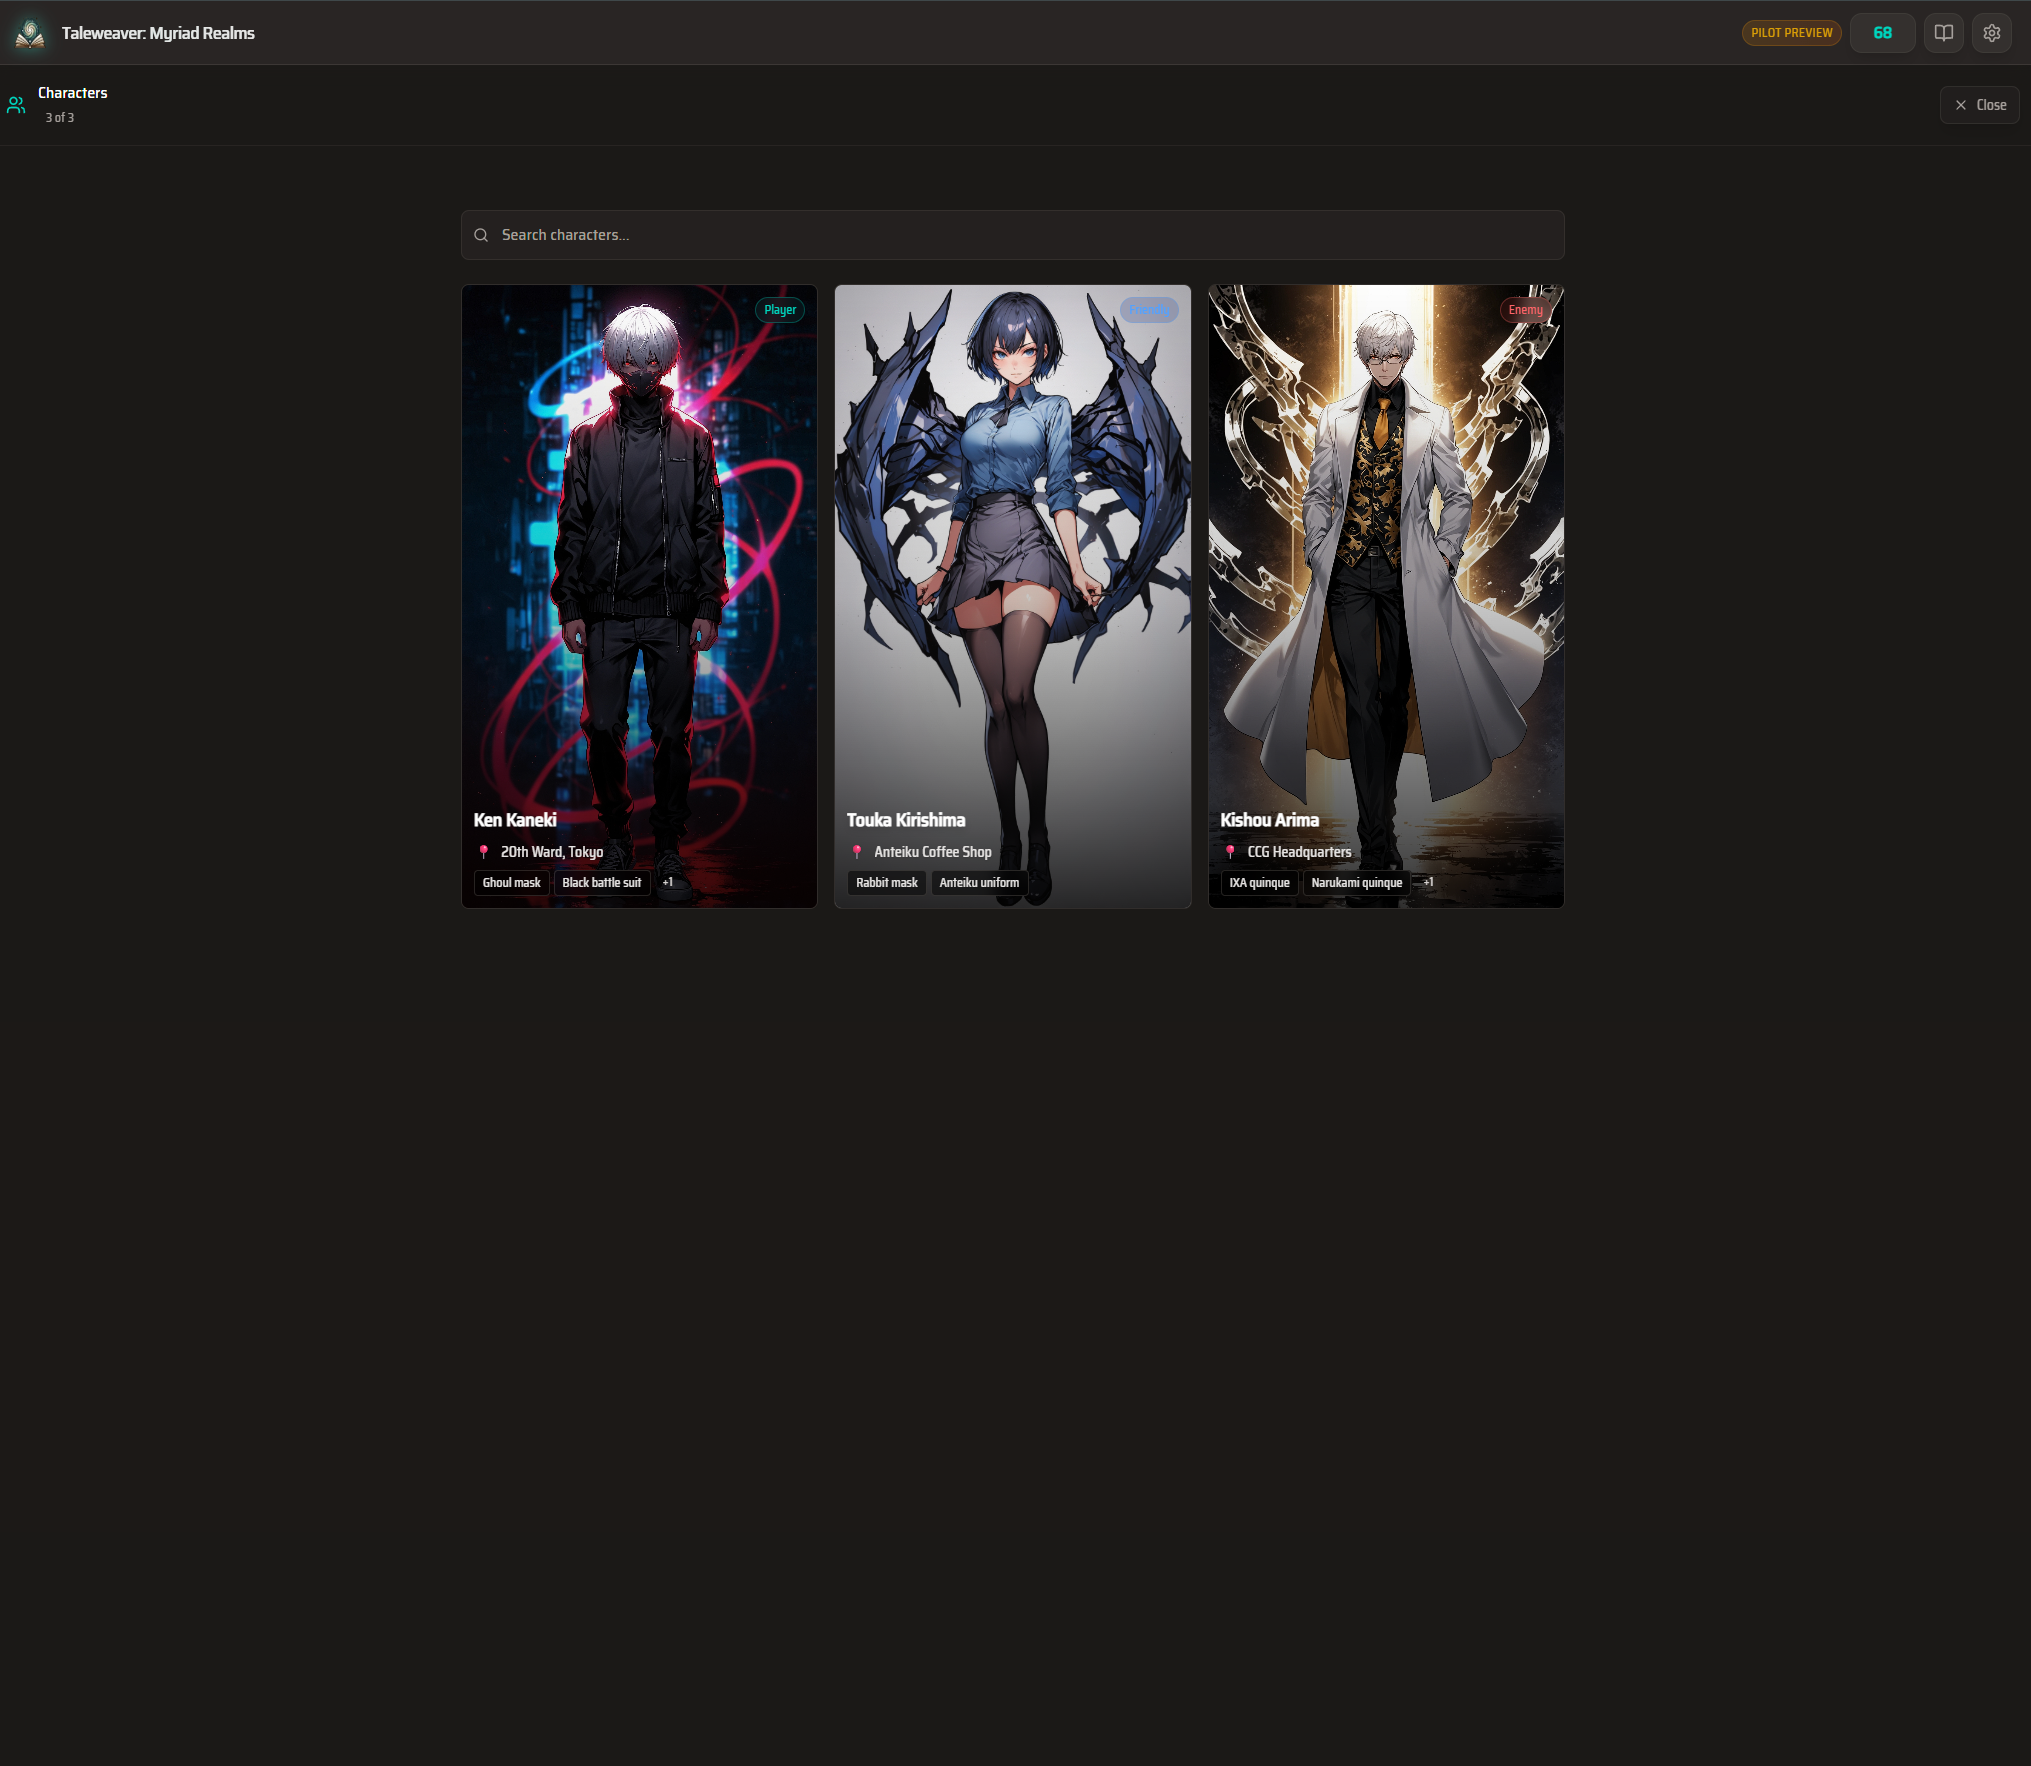This screenshot has width=2031, height=1766.
Task: Open the settings gear icon
Action: pos(1992,33)
